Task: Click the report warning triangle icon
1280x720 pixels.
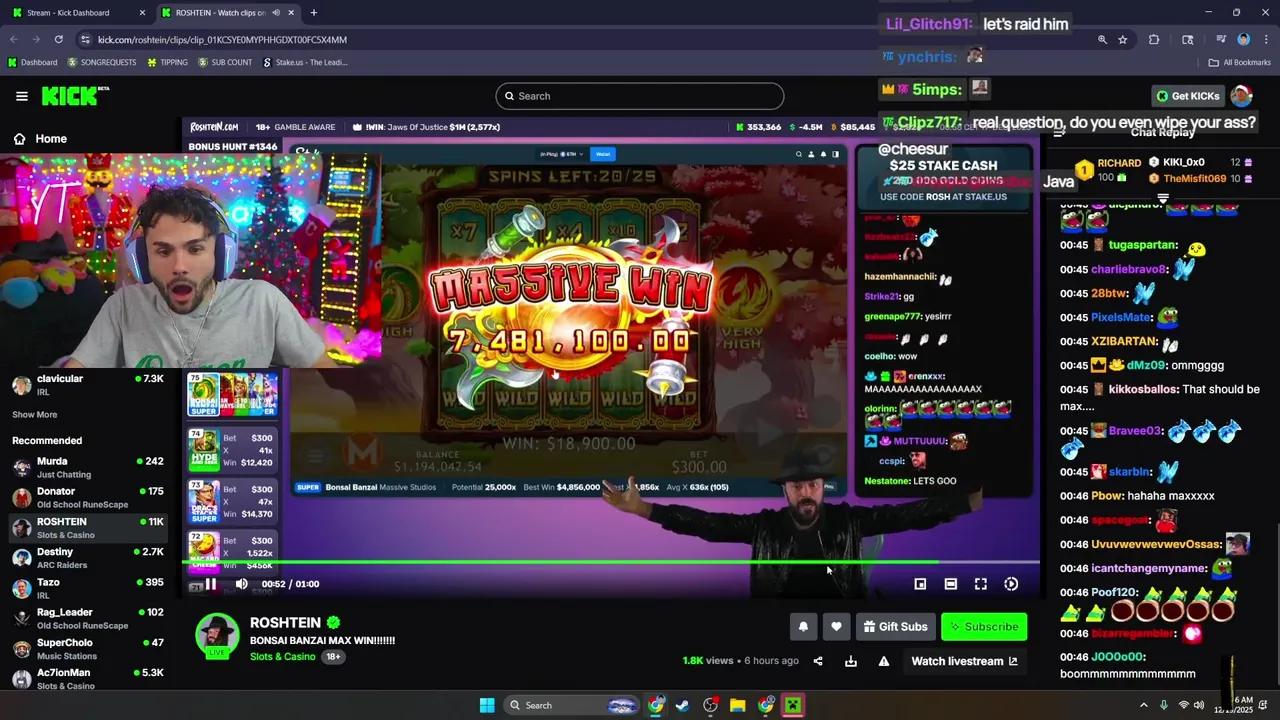Action: (x=884, y=661)
